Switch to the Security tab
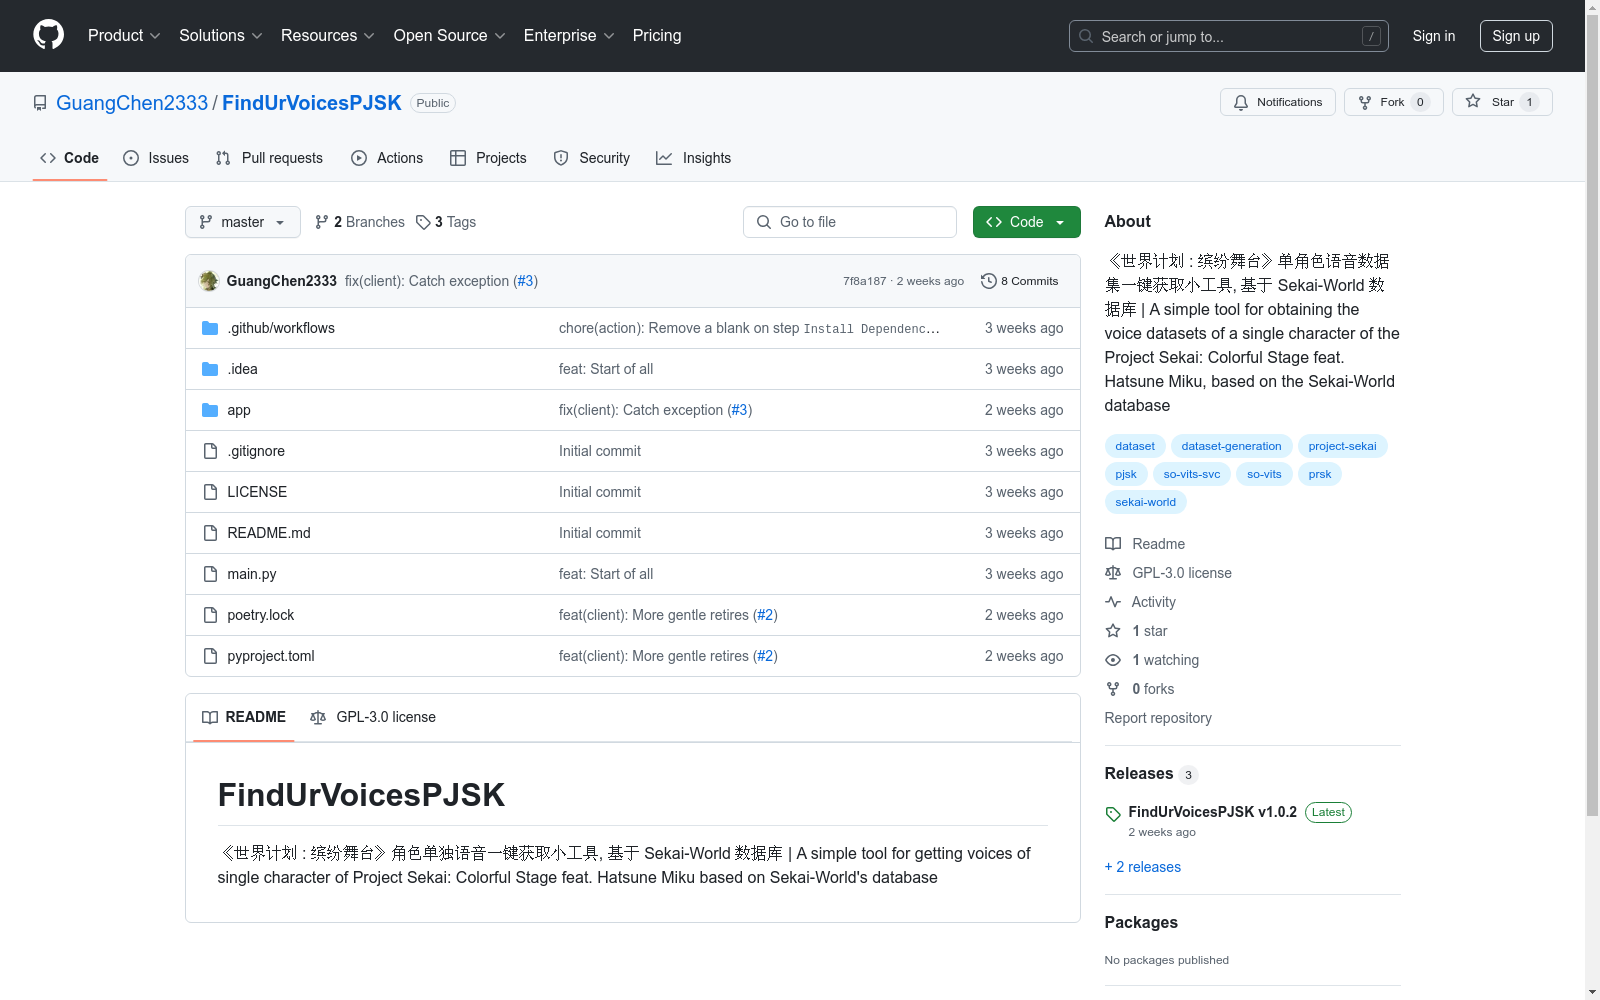This screenshot has width=1600, height=1000. coord(592,158)
